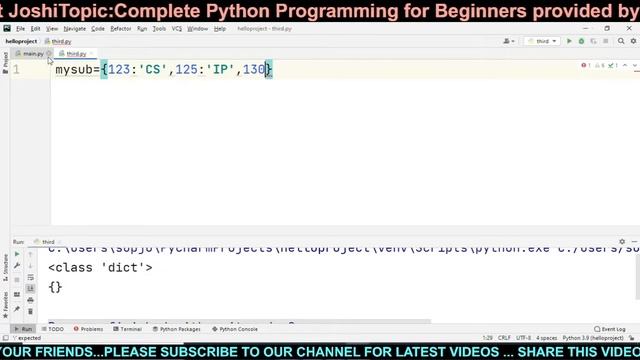Viewport: 640px width, 360px height.
Task: Go to previous highlighted error arrow
Action: tap(625, 65)
